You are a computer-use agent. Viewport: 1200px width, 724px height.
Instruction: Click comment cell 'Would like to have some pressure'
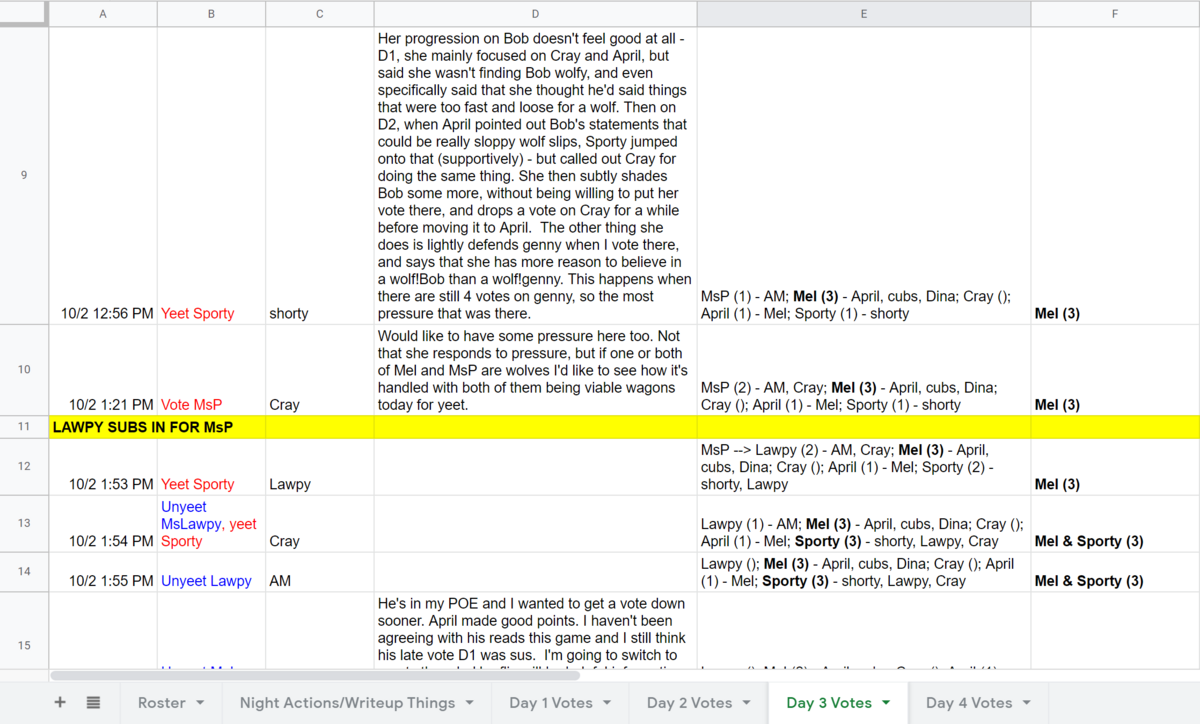[x=535, y=369]
